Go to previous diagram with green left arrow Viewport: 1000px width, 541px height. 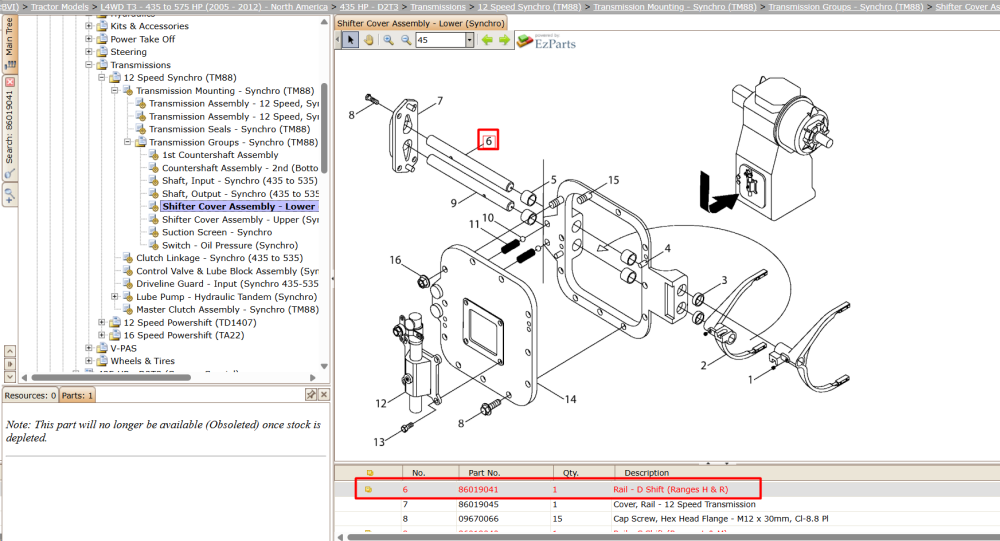click(487, 40)
